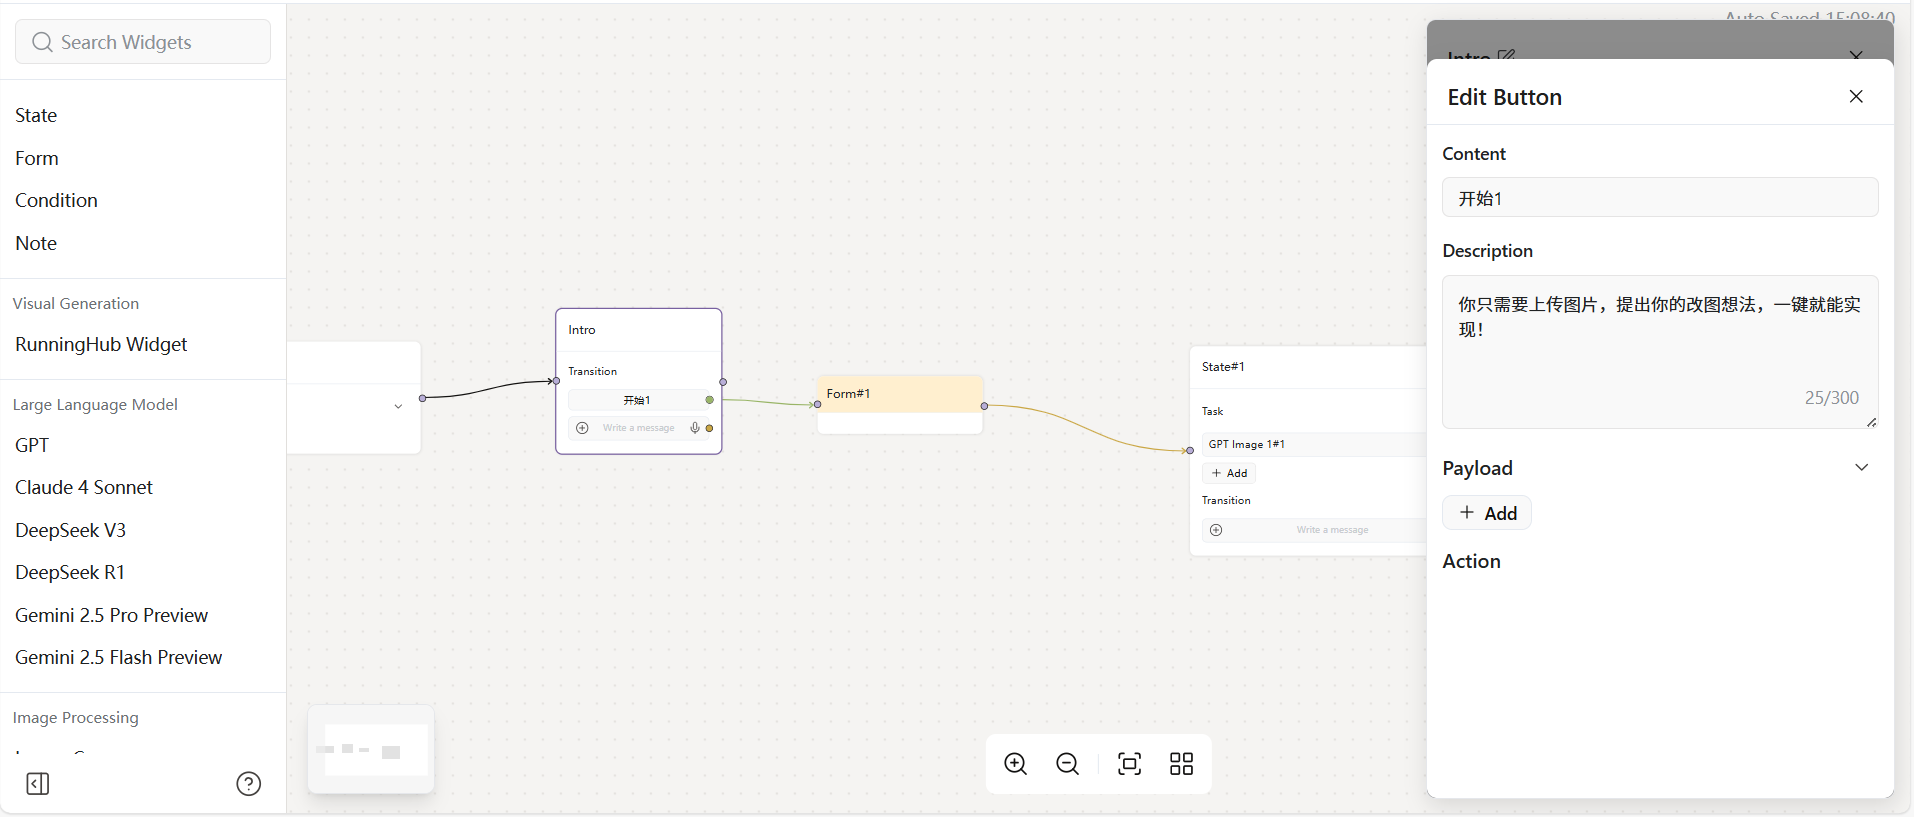Image resolution: width=1914 pixels, height=817 pixels.
Task: Click the Add button under Payload
Action: [x=1487, y=513]
